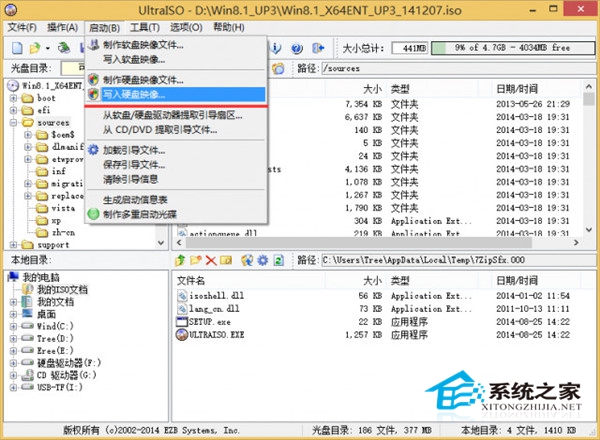Click the floppy icon beside 制作软盘映像文件
This screenshot has height=440, width=600.
pos(93,44)
